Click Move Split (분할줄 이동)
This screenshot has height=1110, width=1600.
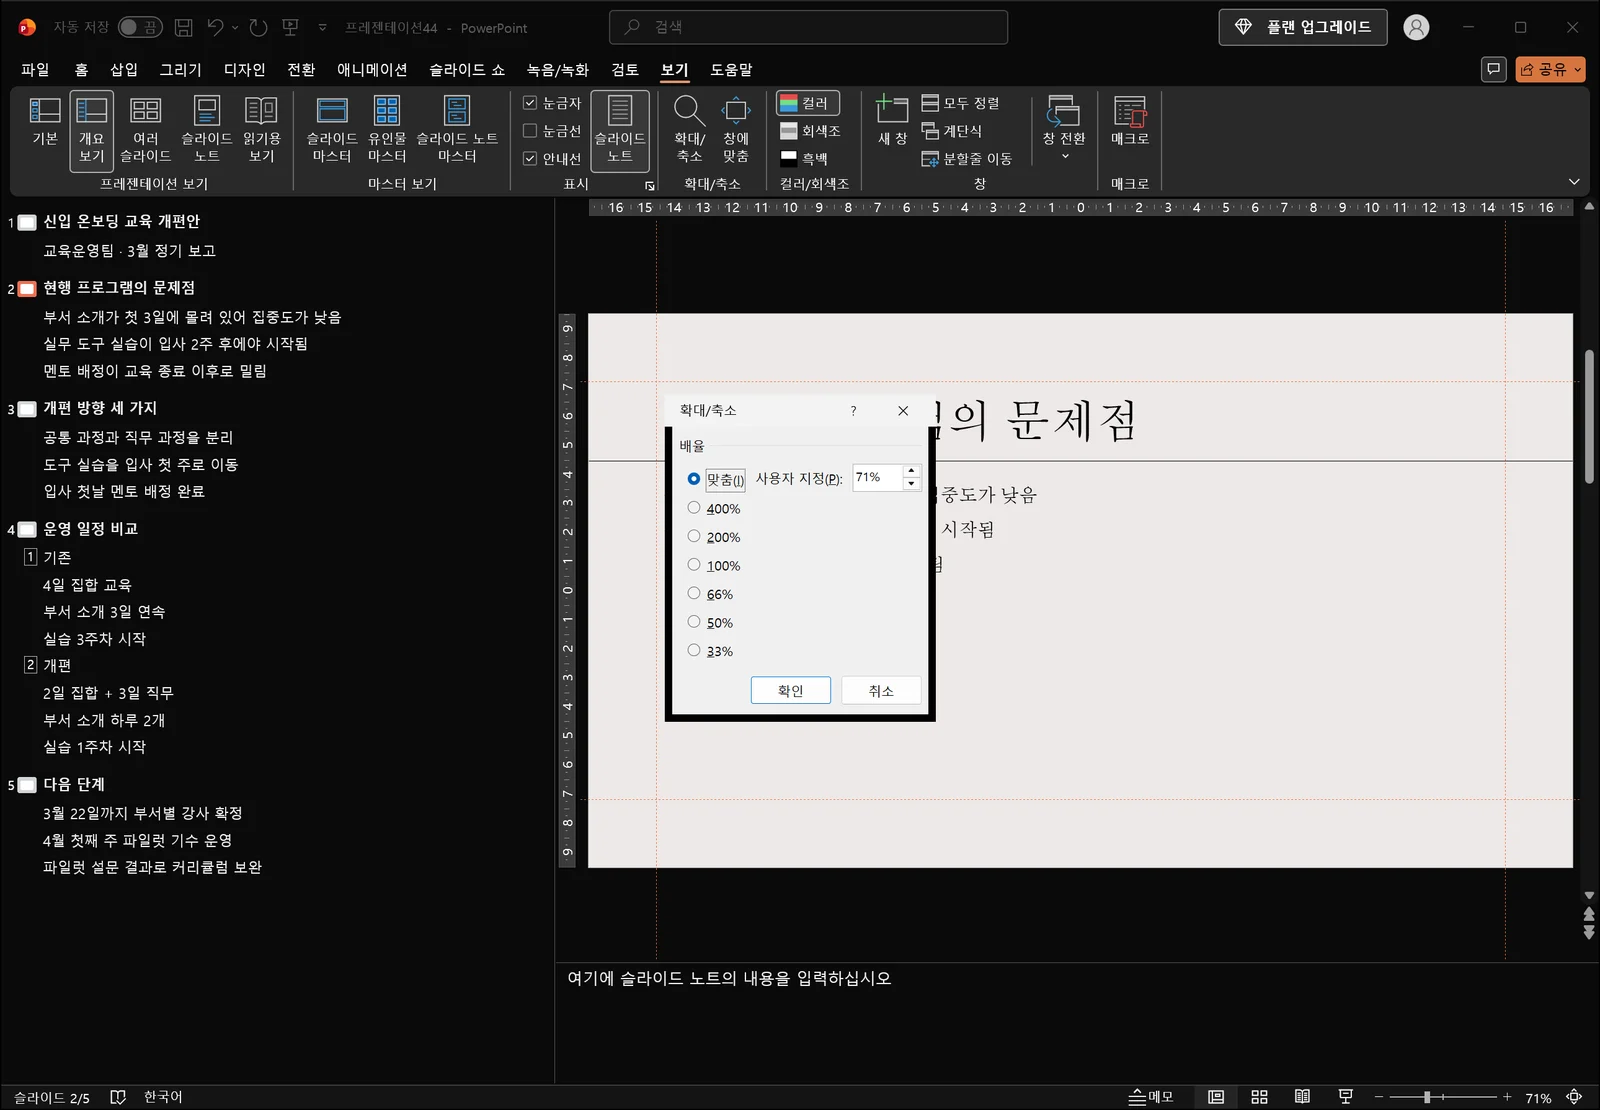(x=967, y=158)
